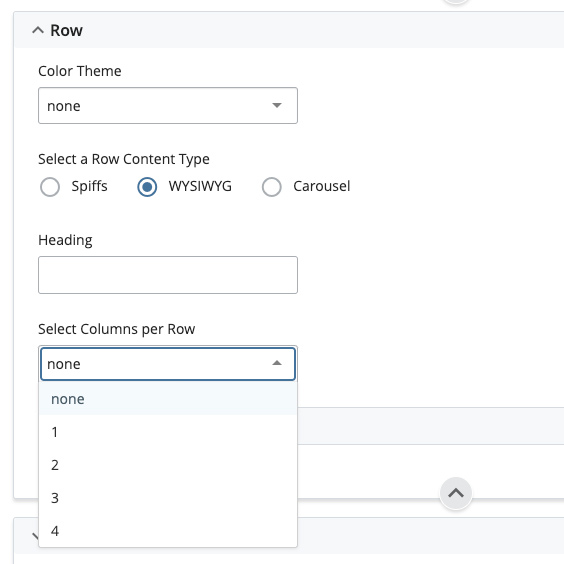The height and width of the screenshot is (564, 564).
Task: Select the WYSIWYG radio button
Action: (x=147, y=187)
